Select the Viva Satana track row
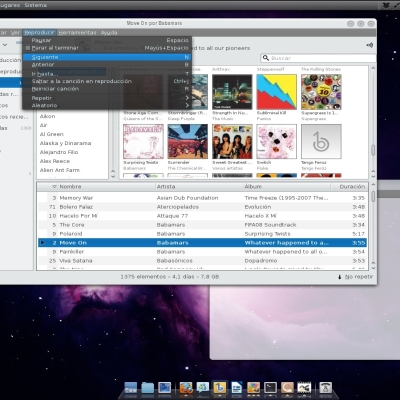This screenshot has height=400, width=400. [x=202, y=261]
